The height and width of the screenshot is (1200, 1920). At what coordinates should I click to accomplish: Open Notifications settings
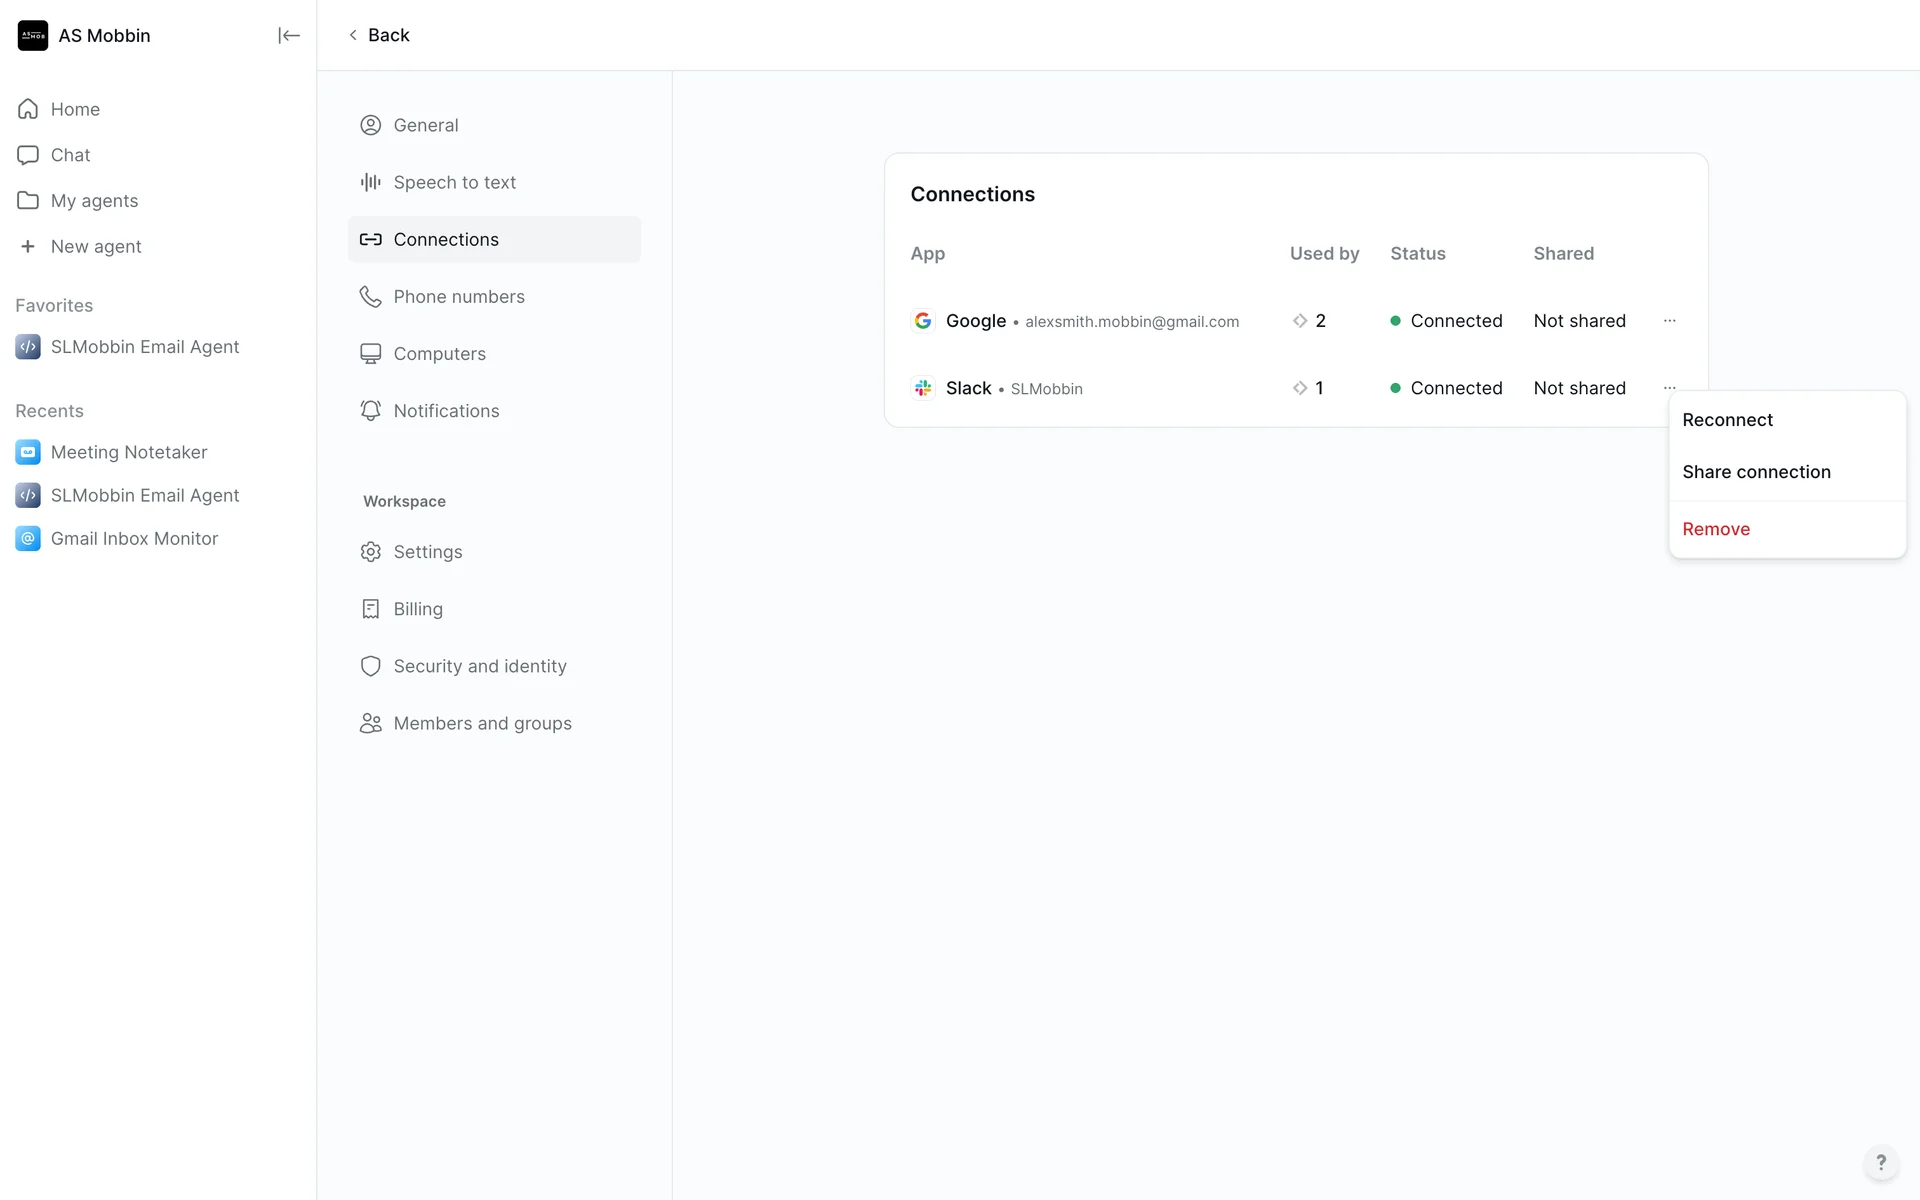coord(446,411)
